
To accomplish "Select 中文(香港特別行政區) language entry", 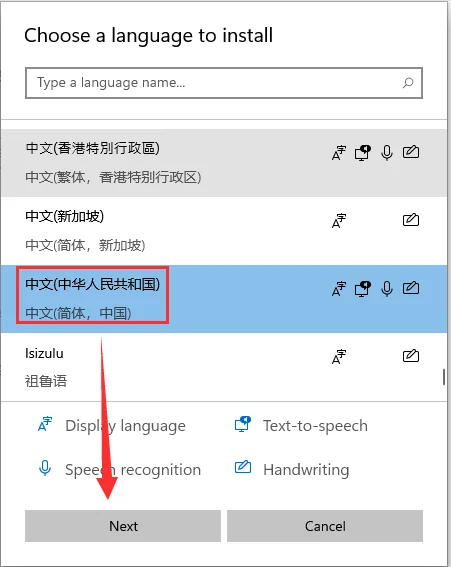I will (x=224, y=163).
